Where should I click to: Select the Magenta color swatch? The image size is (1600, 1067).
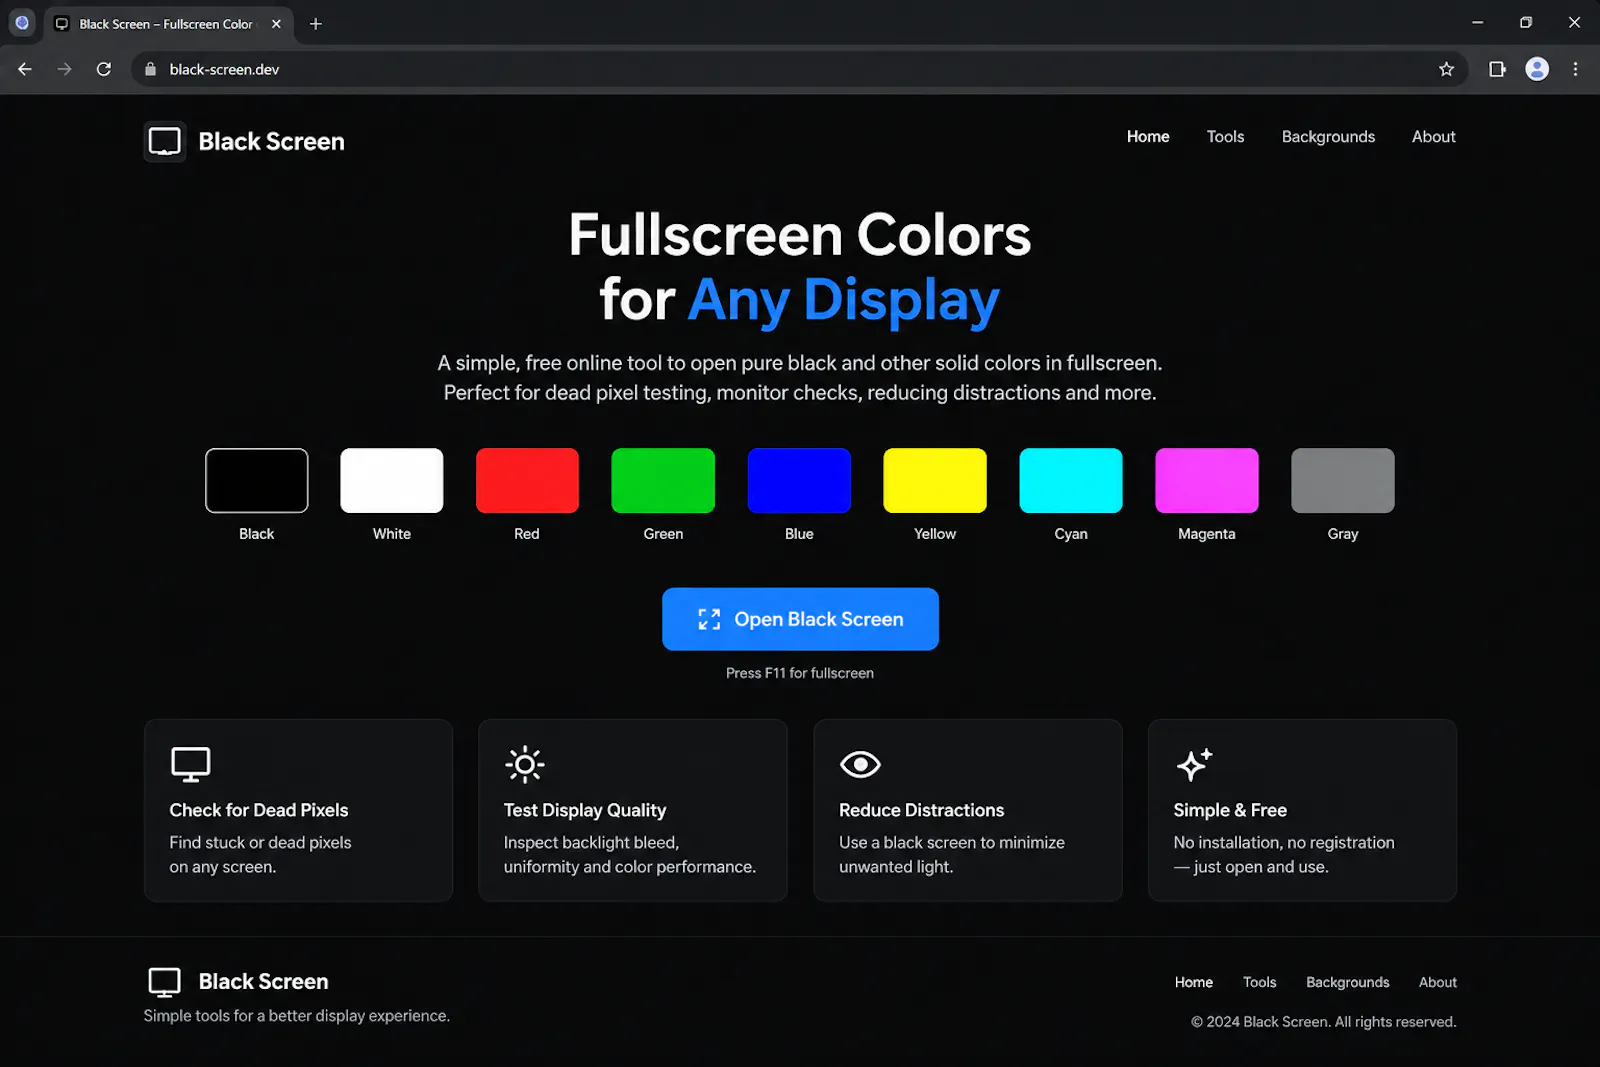click(1207, 480)
